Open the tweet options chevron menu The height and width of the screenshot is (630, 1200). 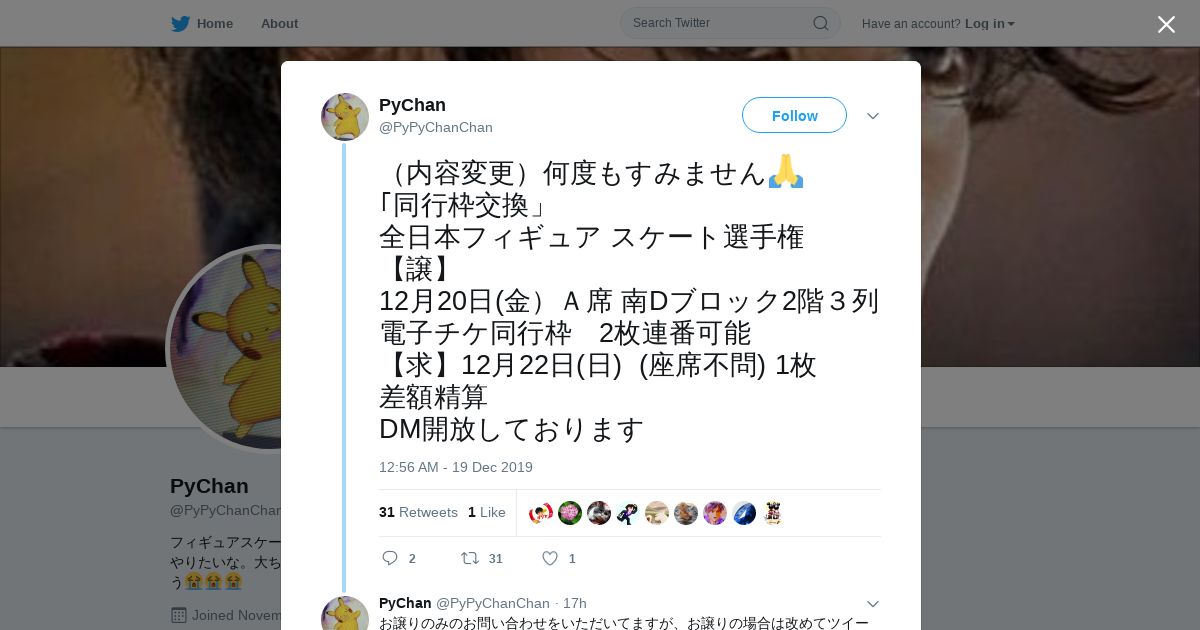coord(873,116)
